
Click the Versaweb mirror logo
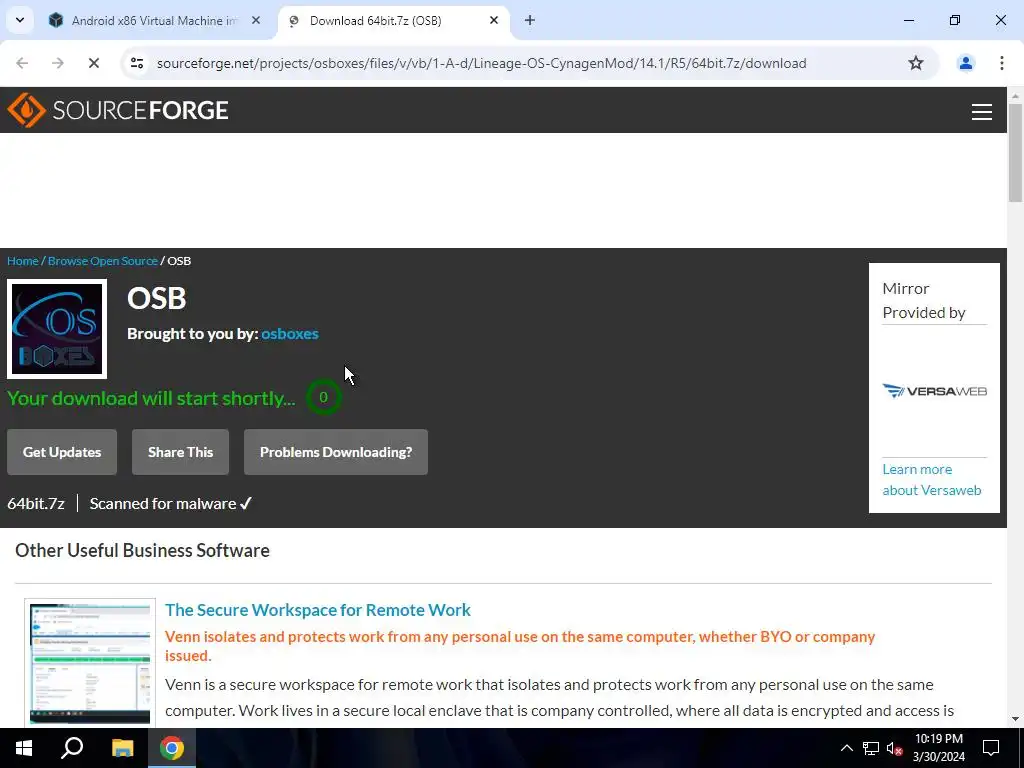click(x=935, y=391)
